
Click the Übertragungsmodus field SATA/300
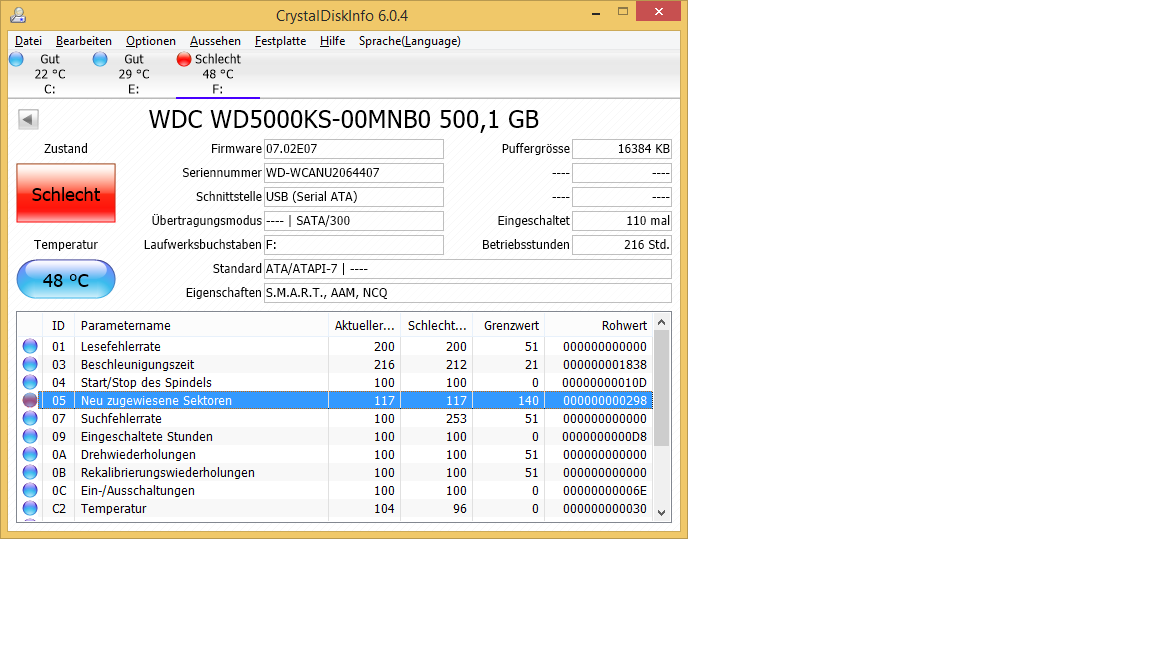click(x=354, y=220)
